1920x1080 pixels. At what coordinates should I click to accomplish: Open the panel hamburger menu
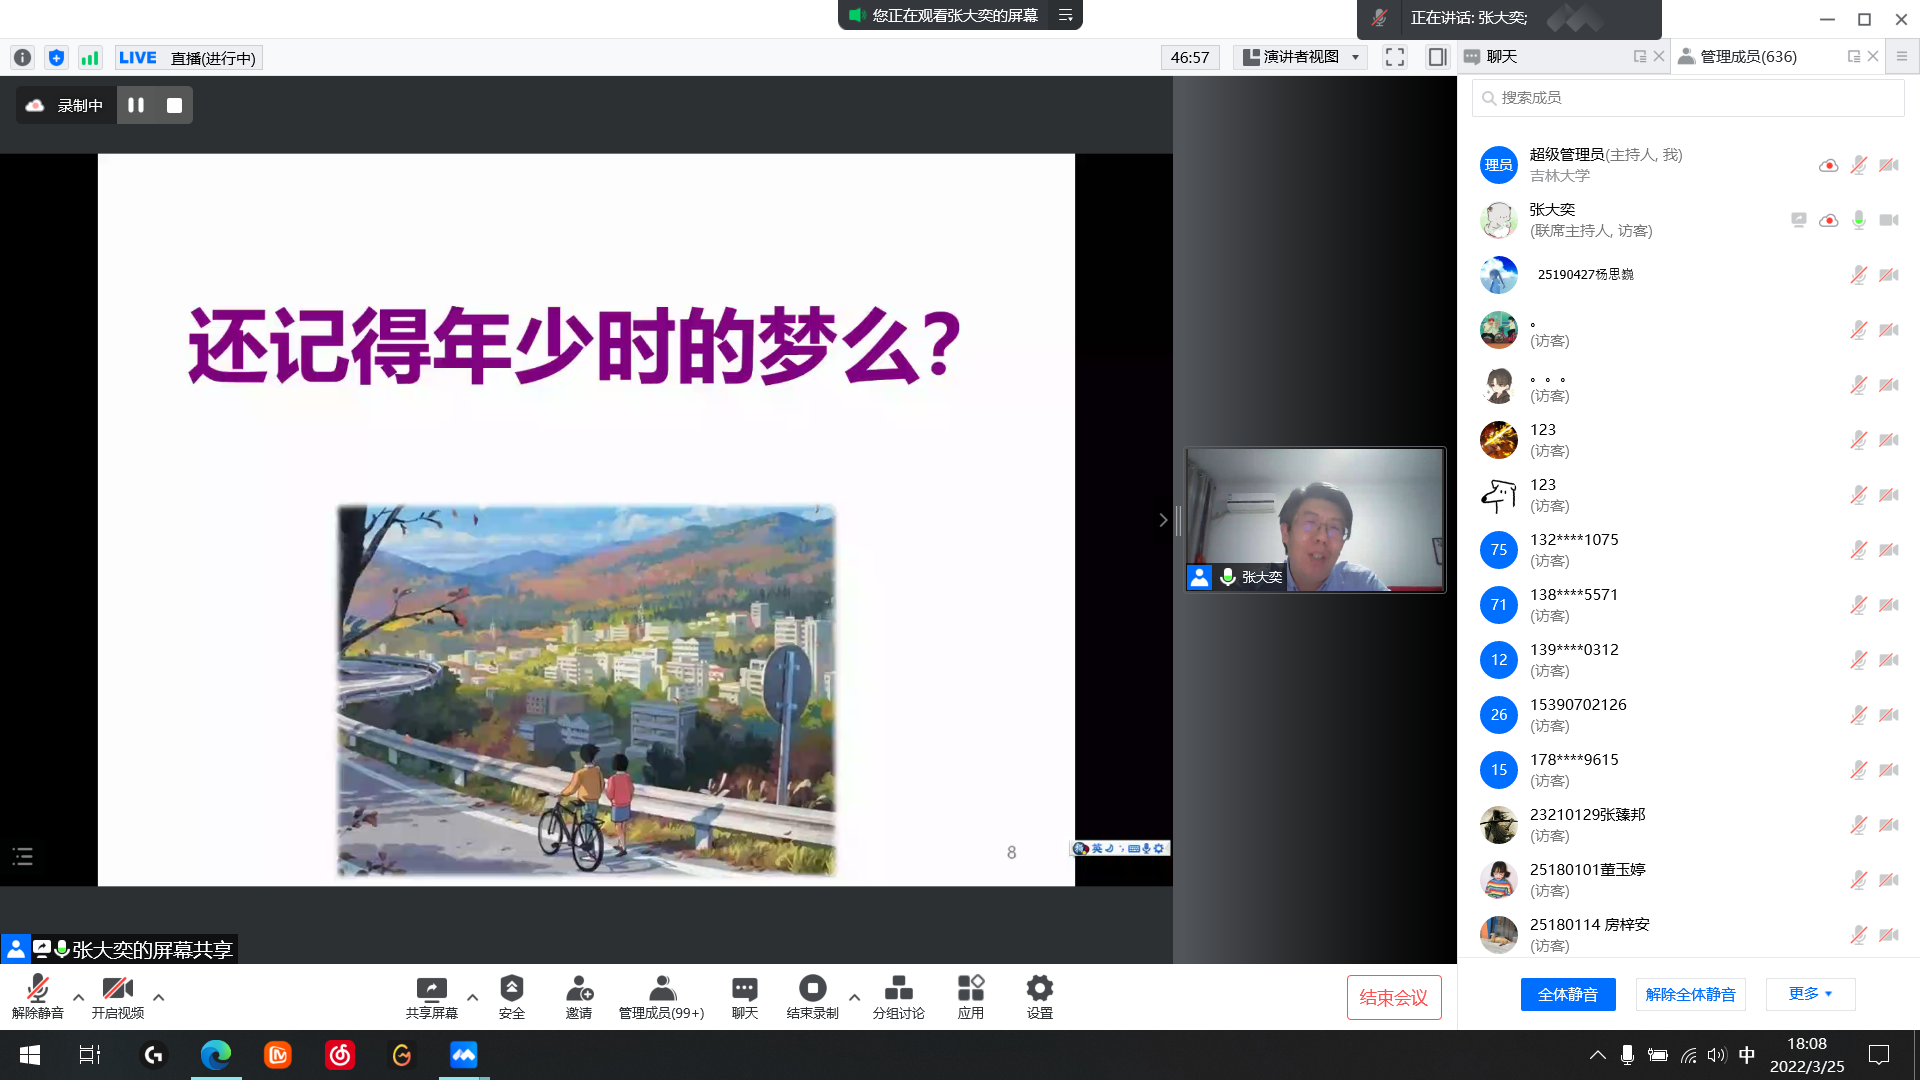click(x=1902, y=57)
